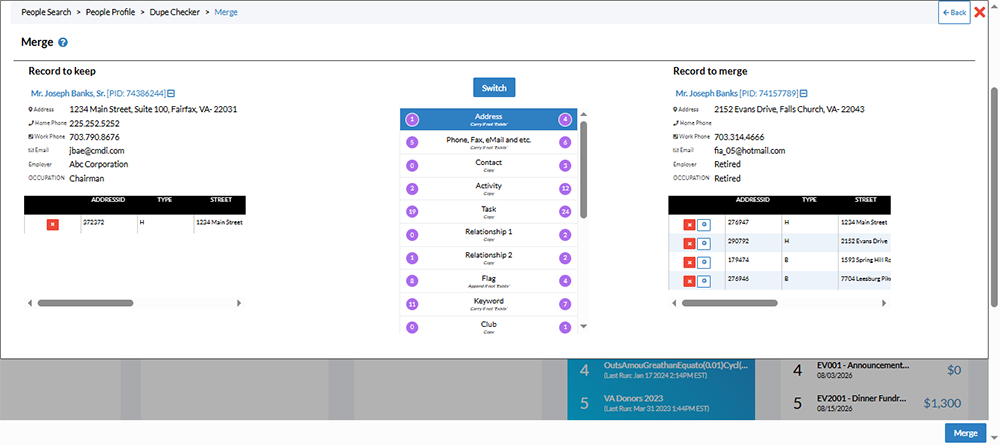
Task: Click right arrow of keep-record table scrollbar
Action: 239,303
